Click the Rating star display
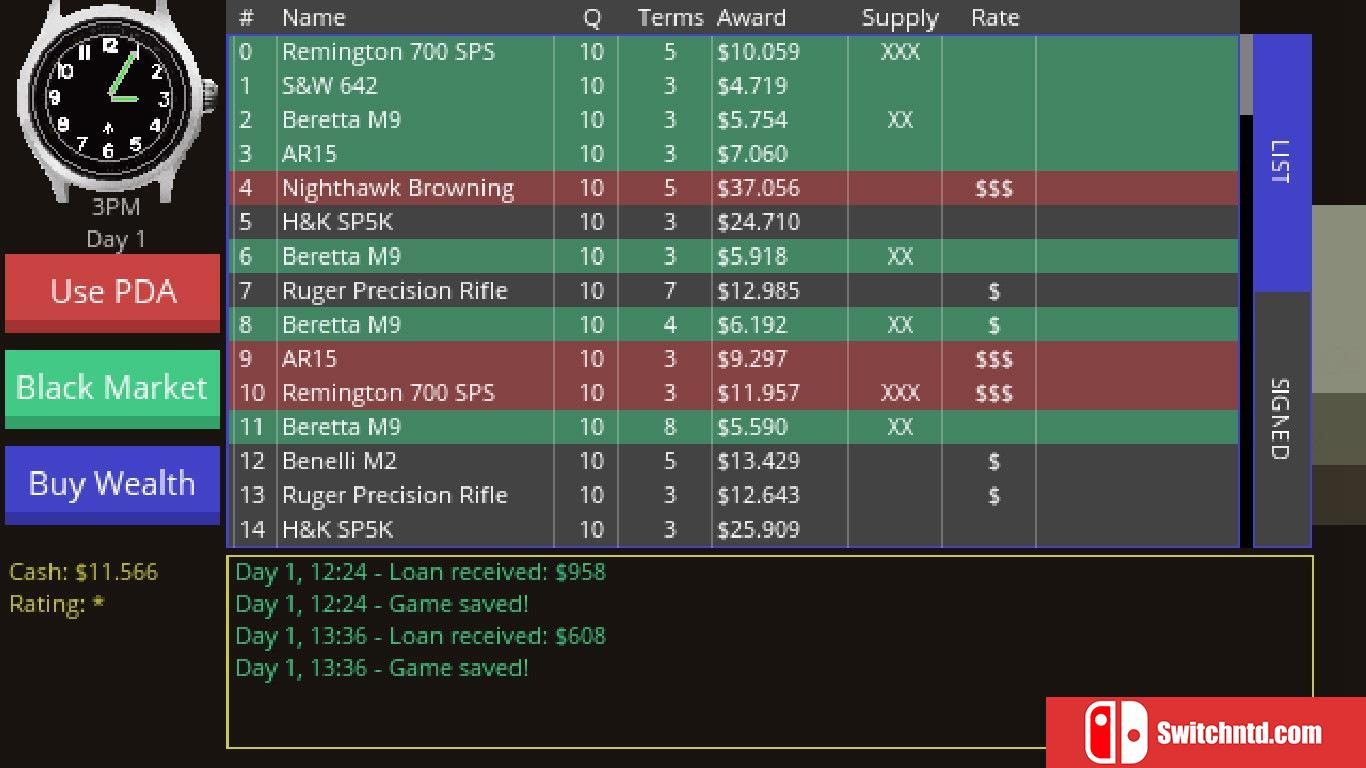The width and height of the screenshot is (1366, 768). [57, 604]
